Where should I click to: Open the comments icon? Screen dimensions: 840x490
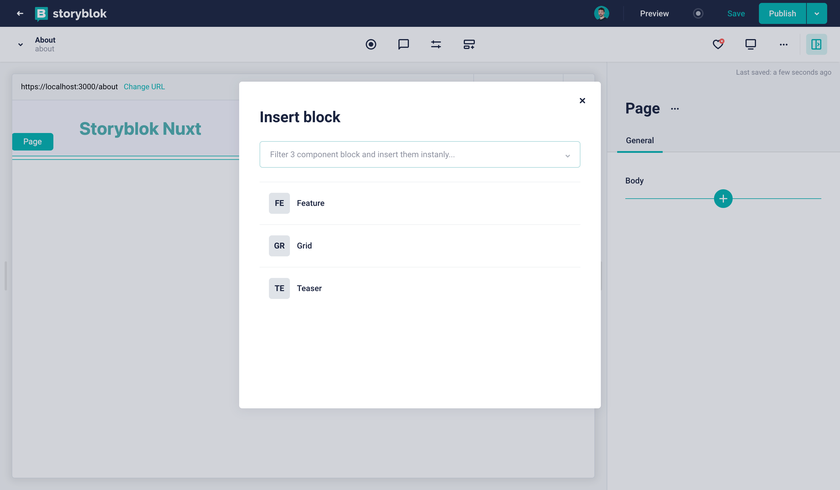click(403, 44)
